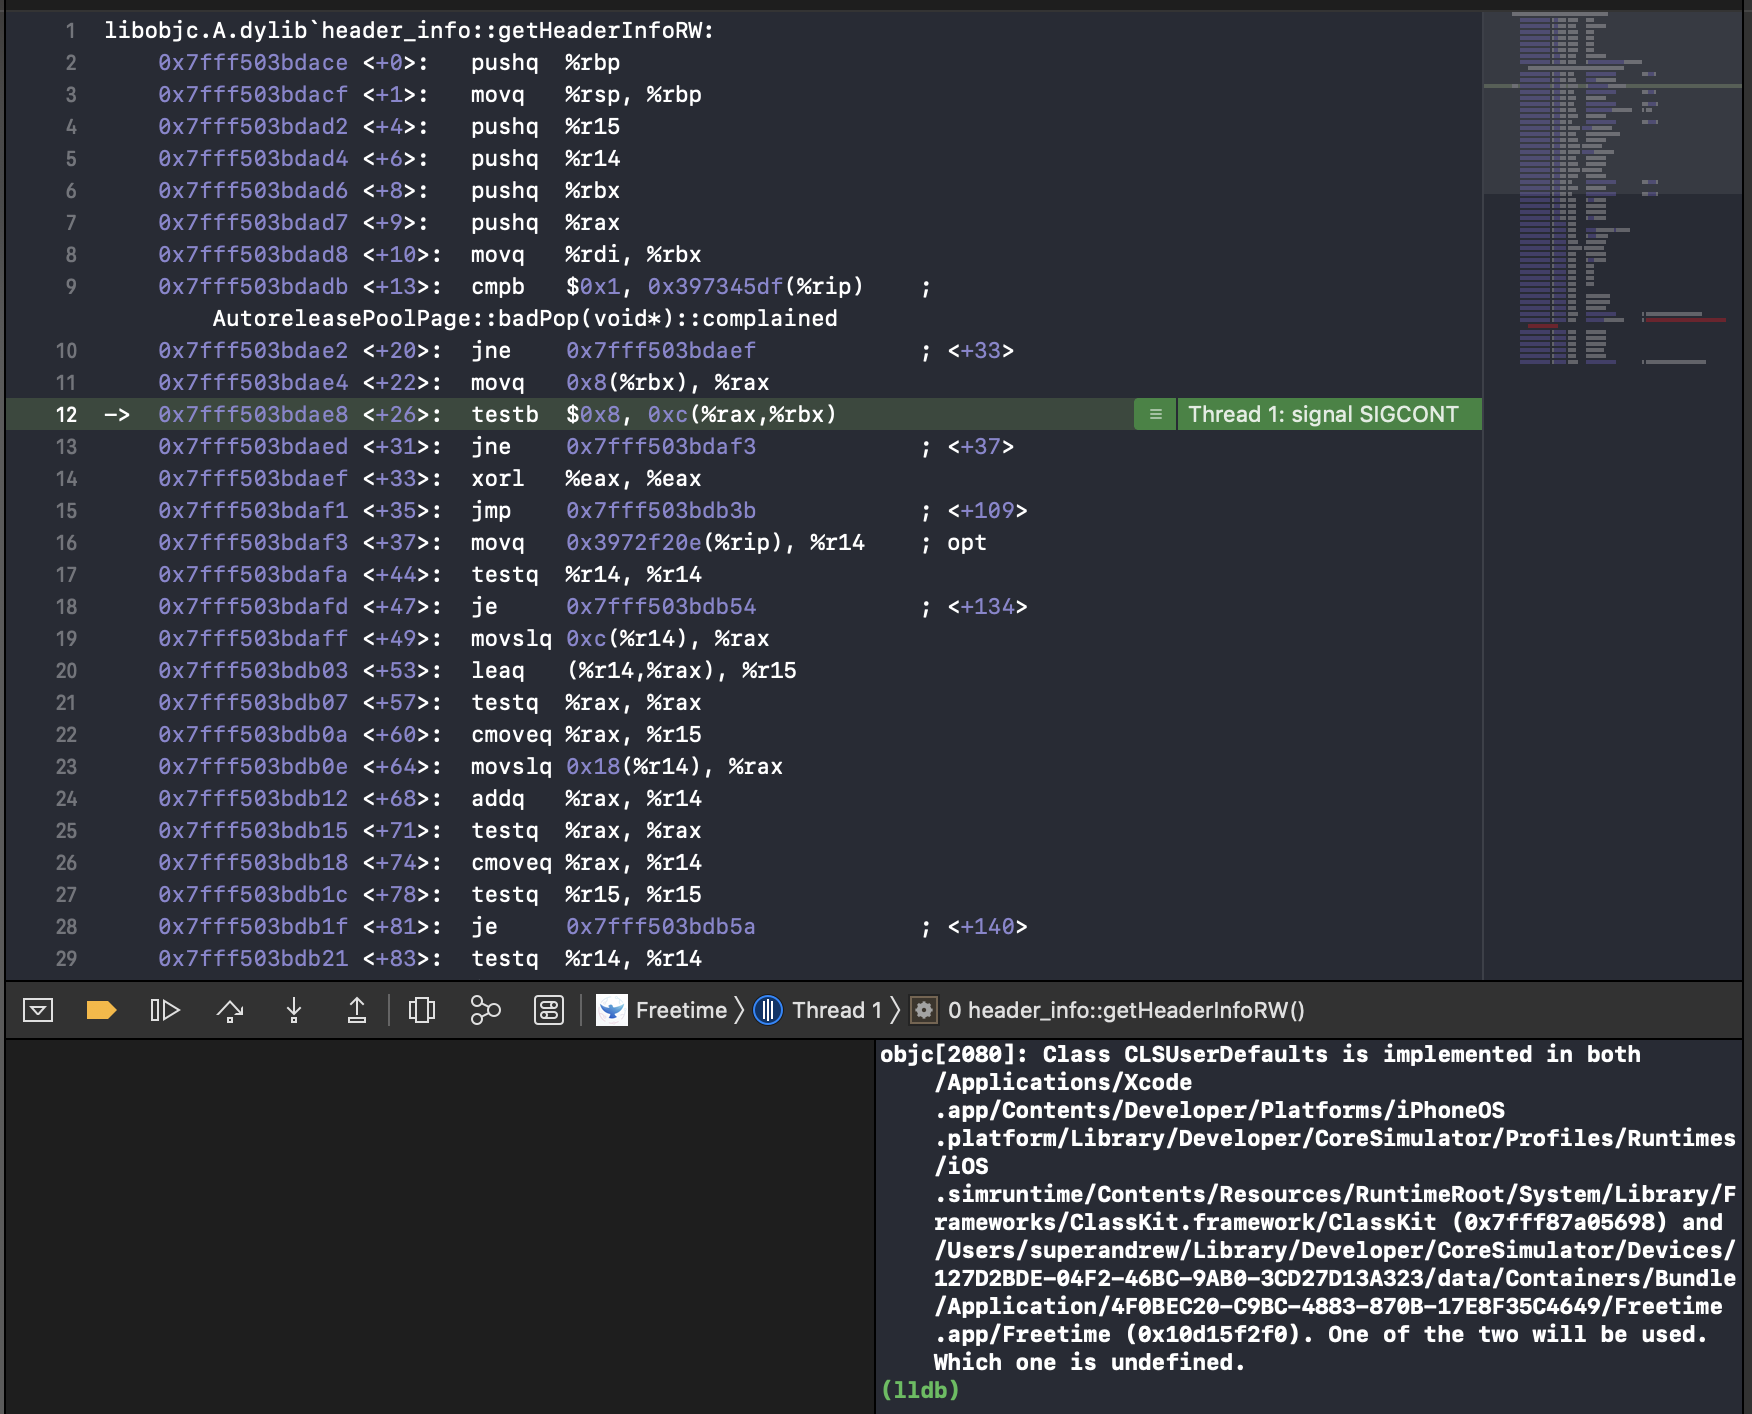Click the Step Into icon
Image resolution: width=1752 pixels, height=1414 pixels.
coord(294,1010)
